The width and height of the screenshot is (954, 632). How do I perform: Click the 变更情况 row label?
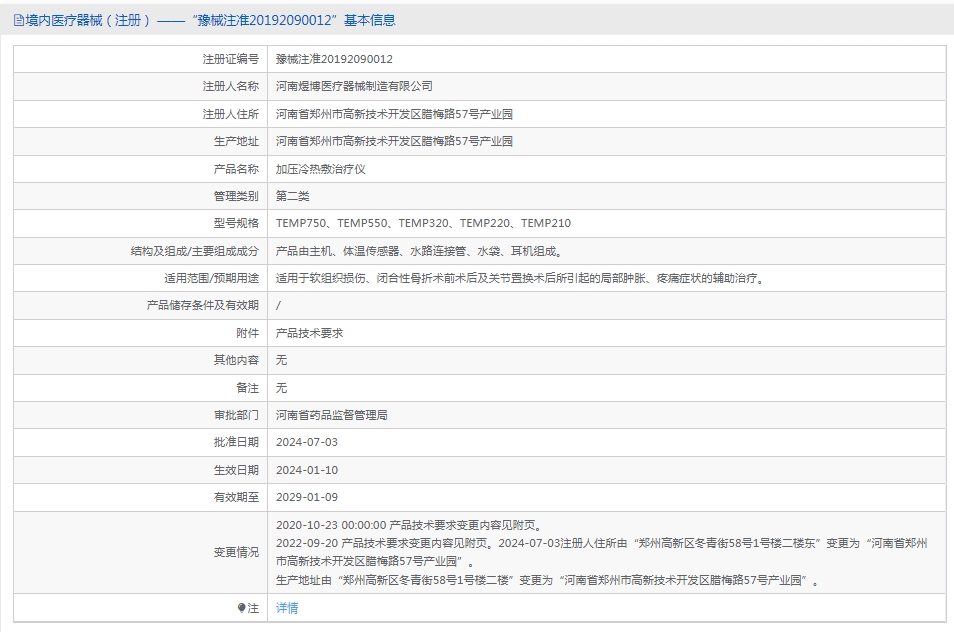click(236, 552)
